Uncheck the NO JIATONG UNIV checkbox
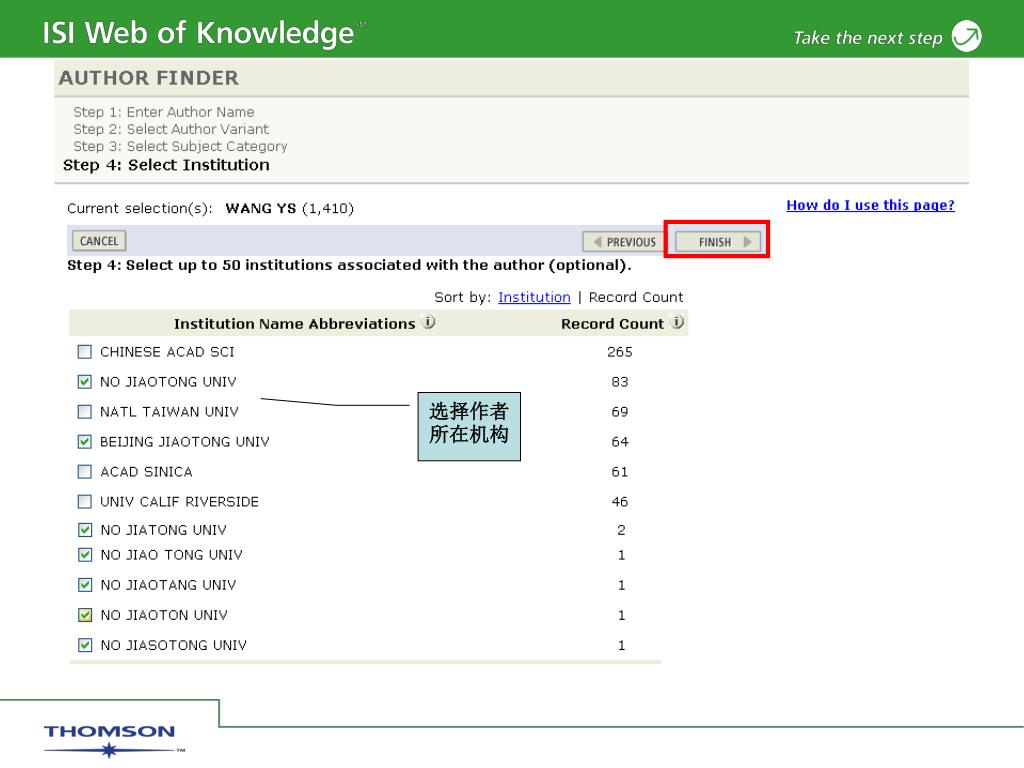The height and width of the screenshot is (768, 1024). pos(85,530)
